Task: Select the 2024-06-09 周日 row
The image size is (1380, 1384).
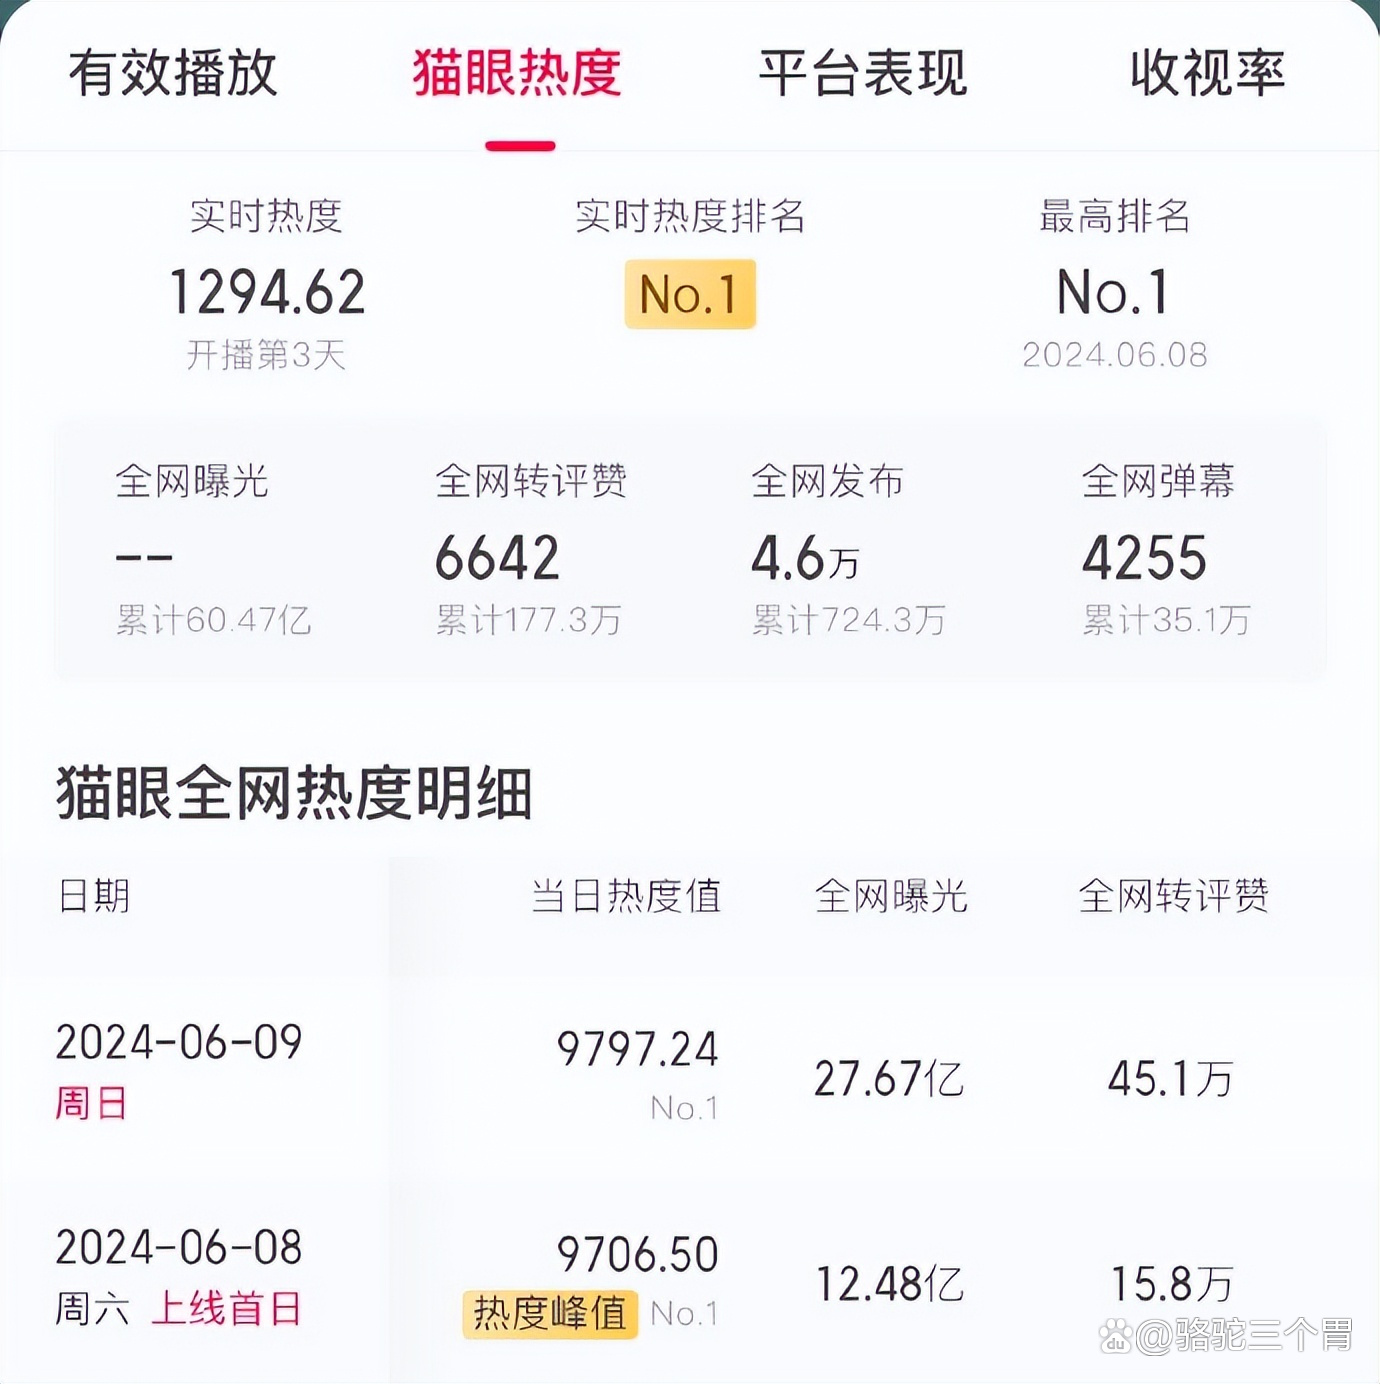Action: point(690,1076)
